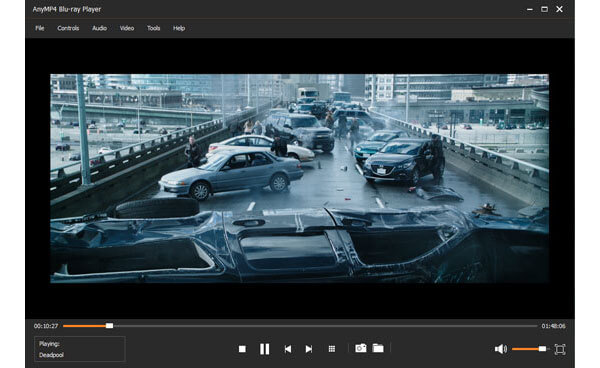
Task: Open the File menu
Action: pos(40,28)
